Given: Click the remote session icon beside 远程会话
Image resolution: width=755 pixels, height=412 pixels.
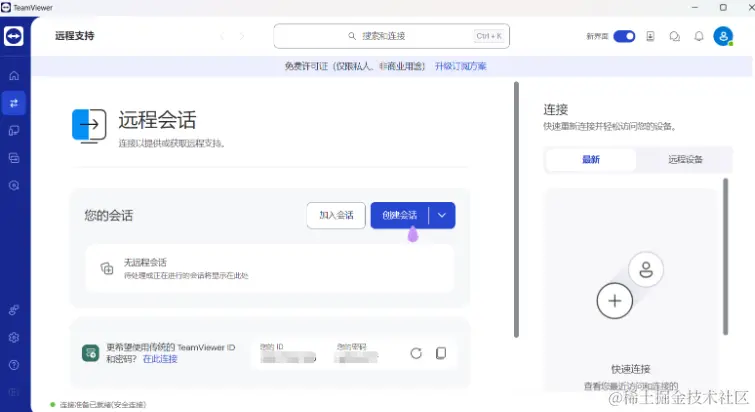Looking at the screenshot, I should pyautogui.click(x=89, y=126).
